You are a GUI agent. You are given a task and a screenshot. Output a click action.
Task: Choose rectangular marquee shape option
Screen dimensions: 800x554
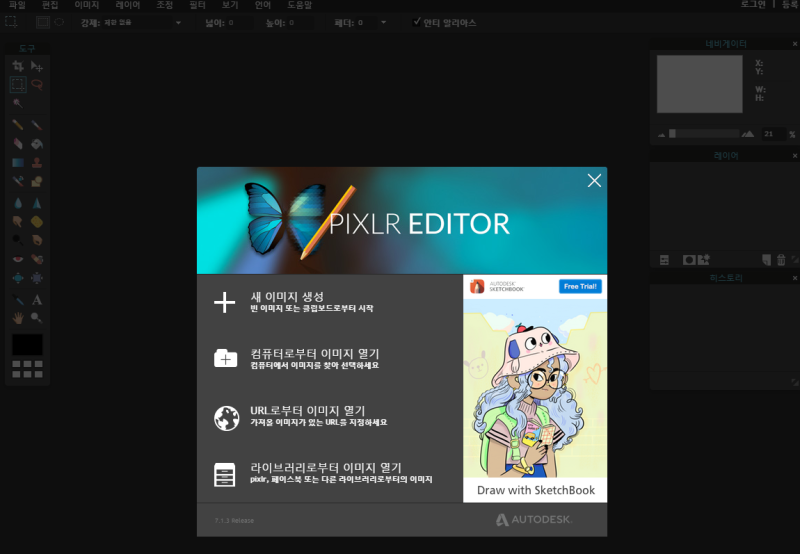tap(43, 22)
